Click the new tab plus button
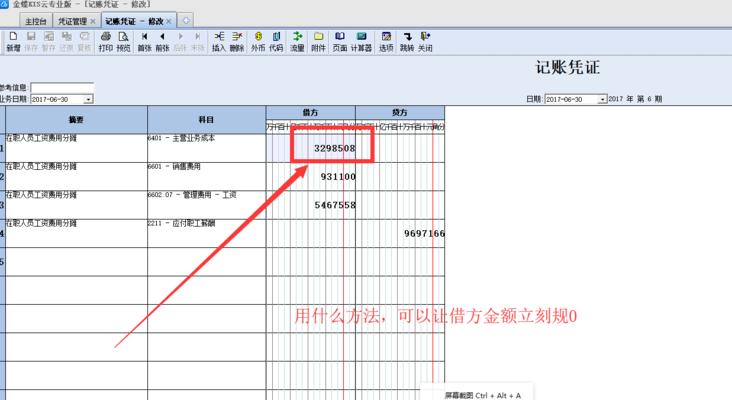 [186, 21]
